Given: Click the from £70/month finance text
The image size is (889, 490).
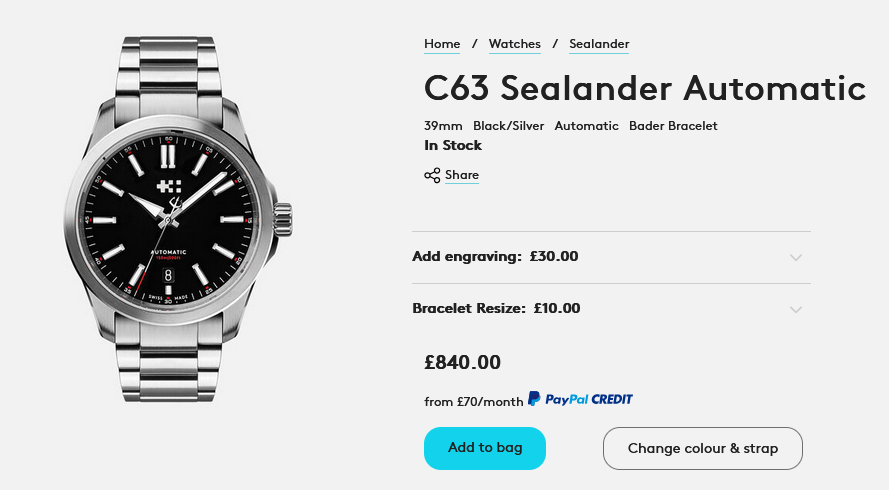Looking at the screenshot, I should pos(473,402).
